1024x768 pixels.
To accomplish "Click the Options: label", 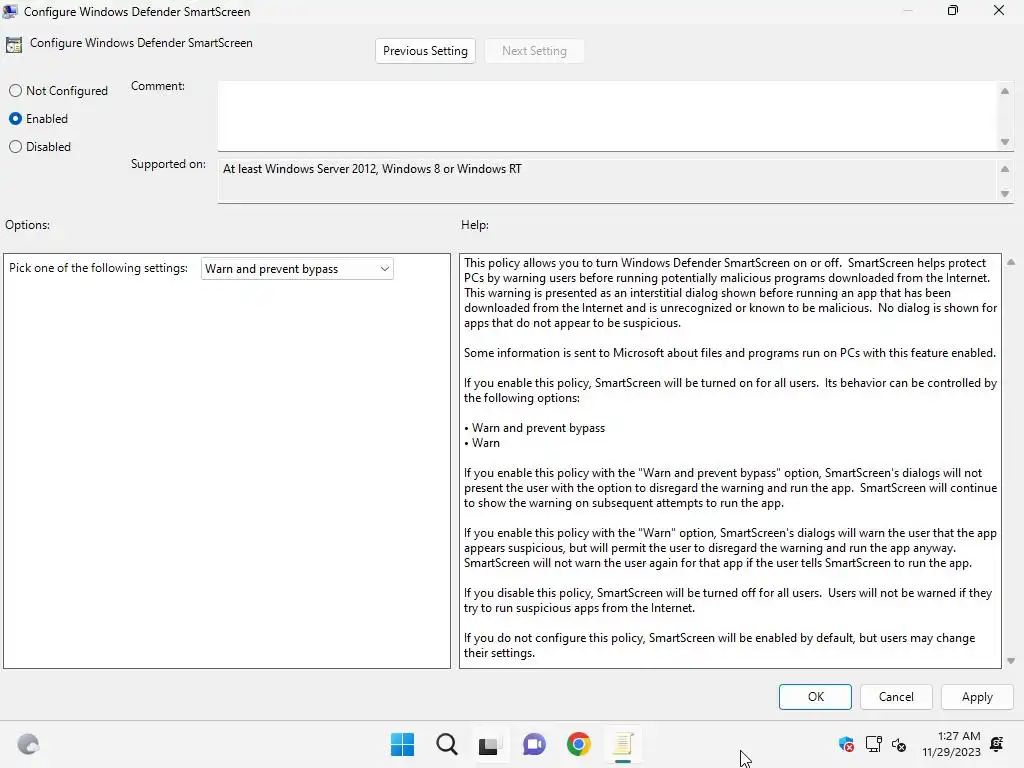I will coord(27,225).
